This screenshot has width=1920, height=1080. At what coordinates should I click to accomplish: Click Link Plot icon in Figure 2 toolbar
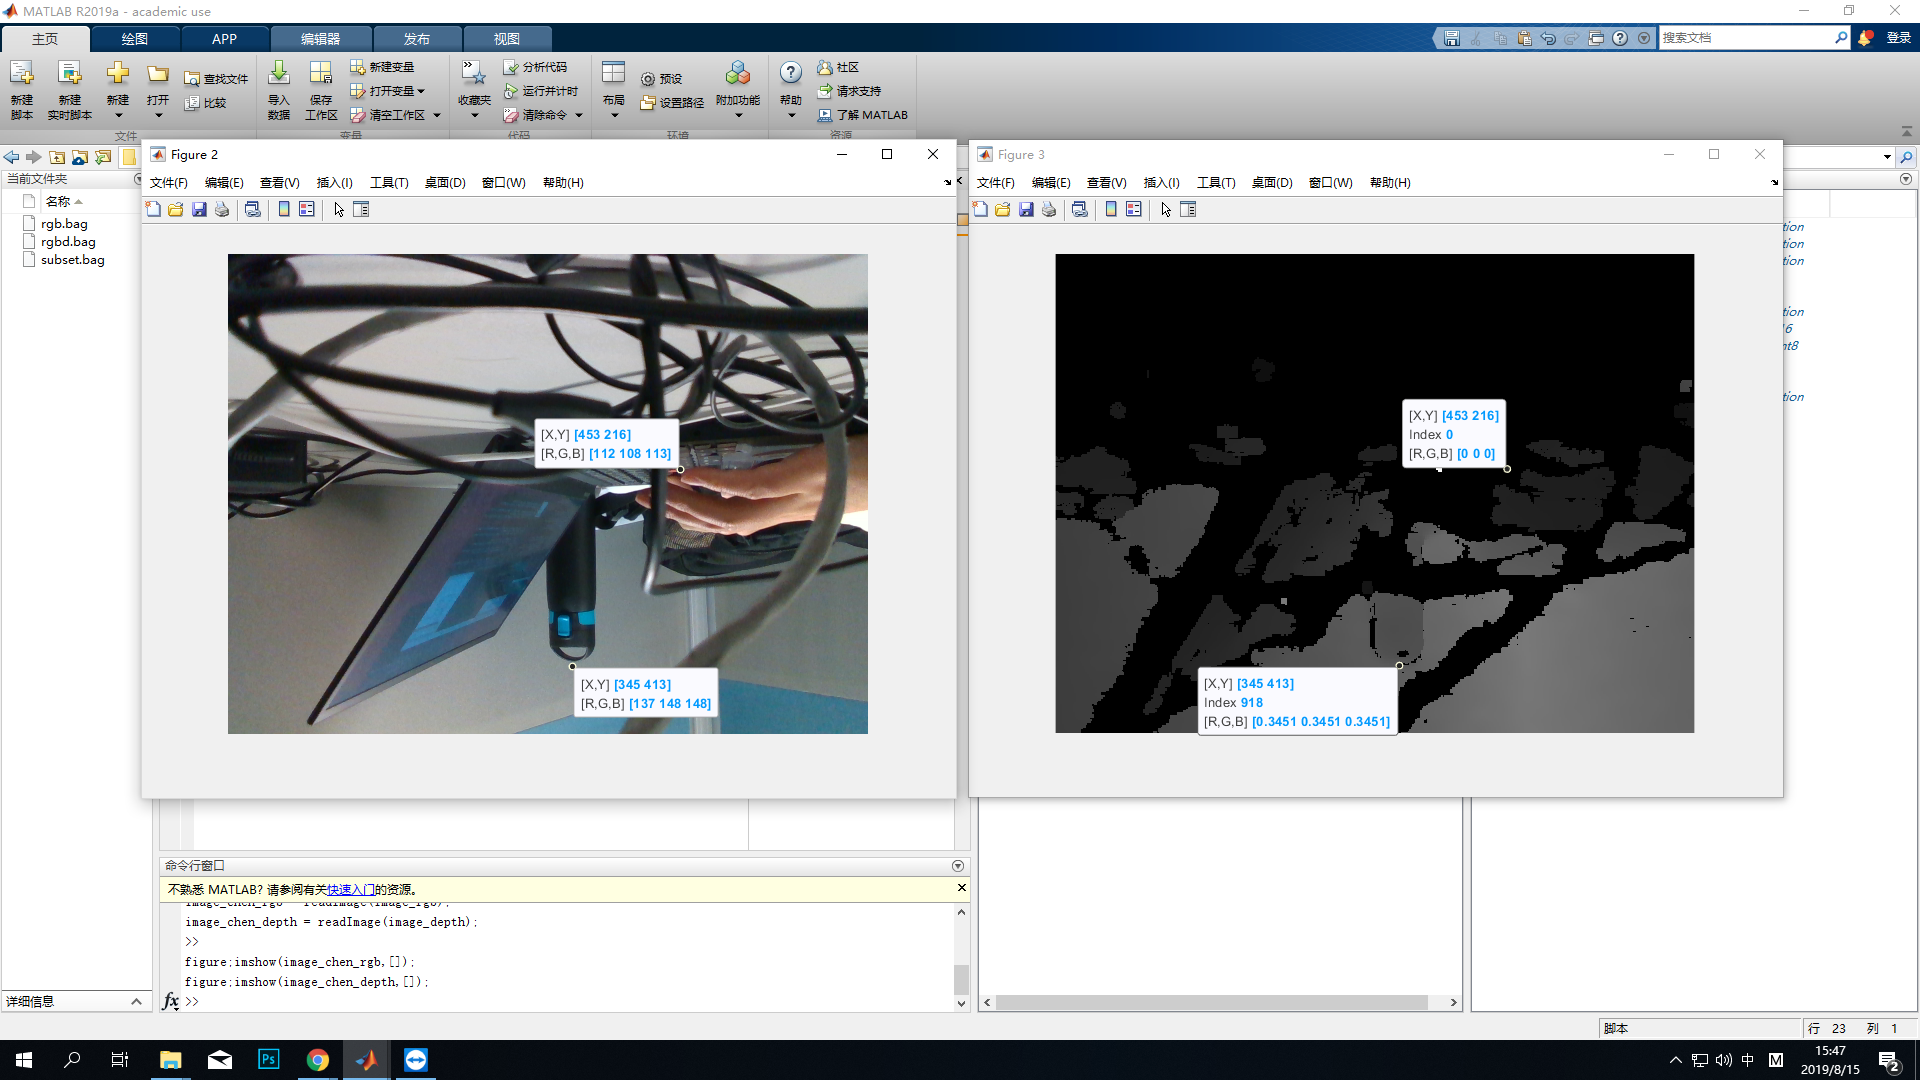[x=253, y=210]
